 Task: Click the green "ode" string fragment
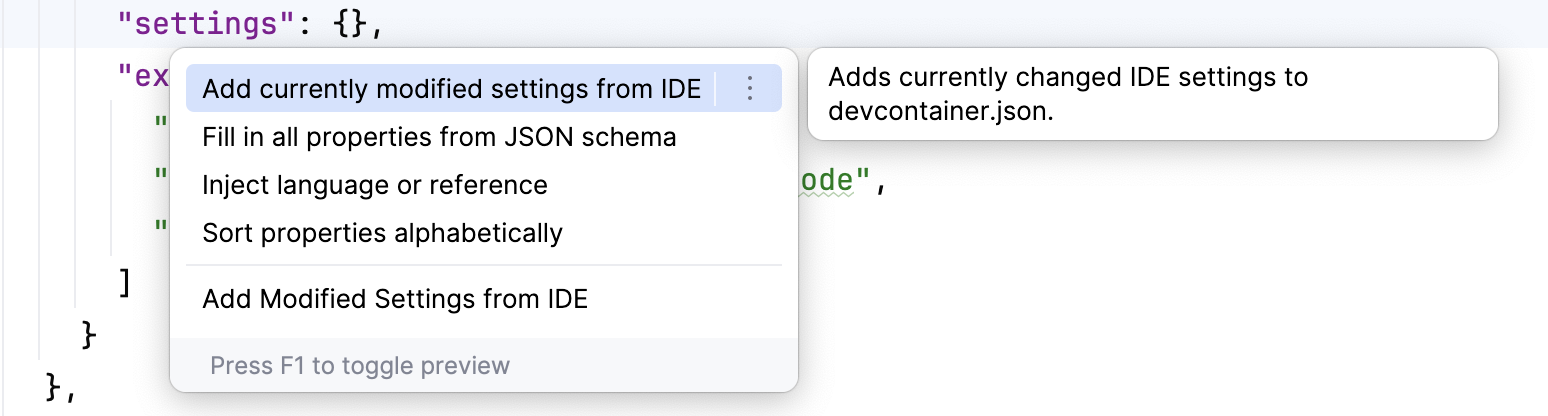pos(828,182)
